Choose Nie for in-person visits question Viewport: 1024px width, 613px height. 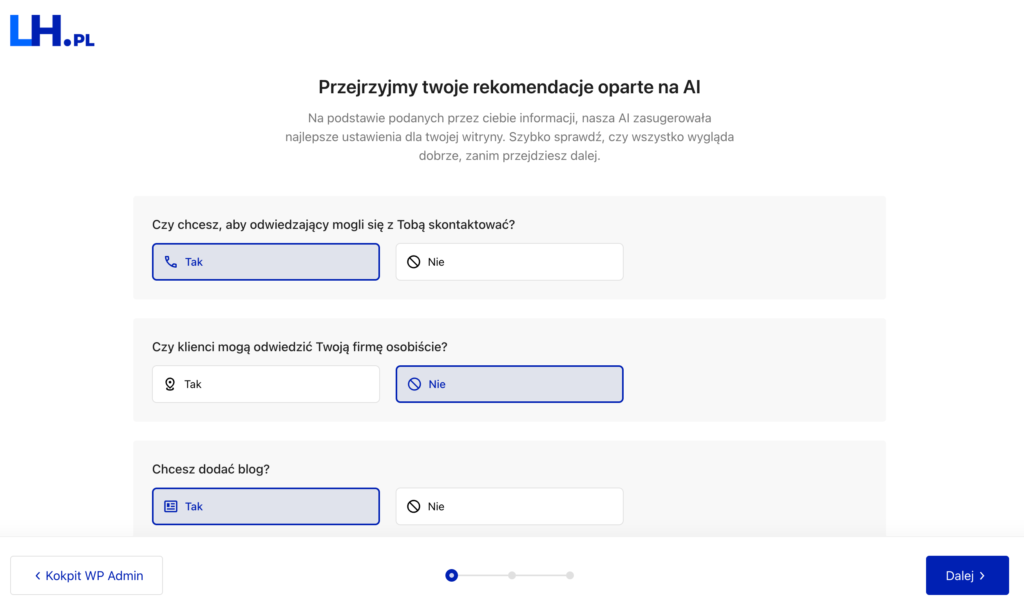[x=509, y=384]
